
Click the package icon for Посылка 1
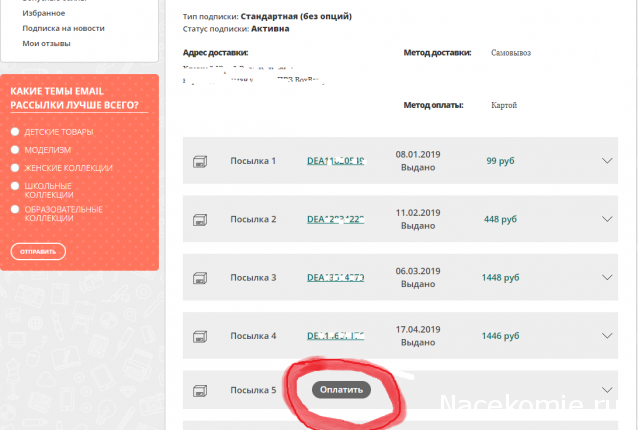199,161
